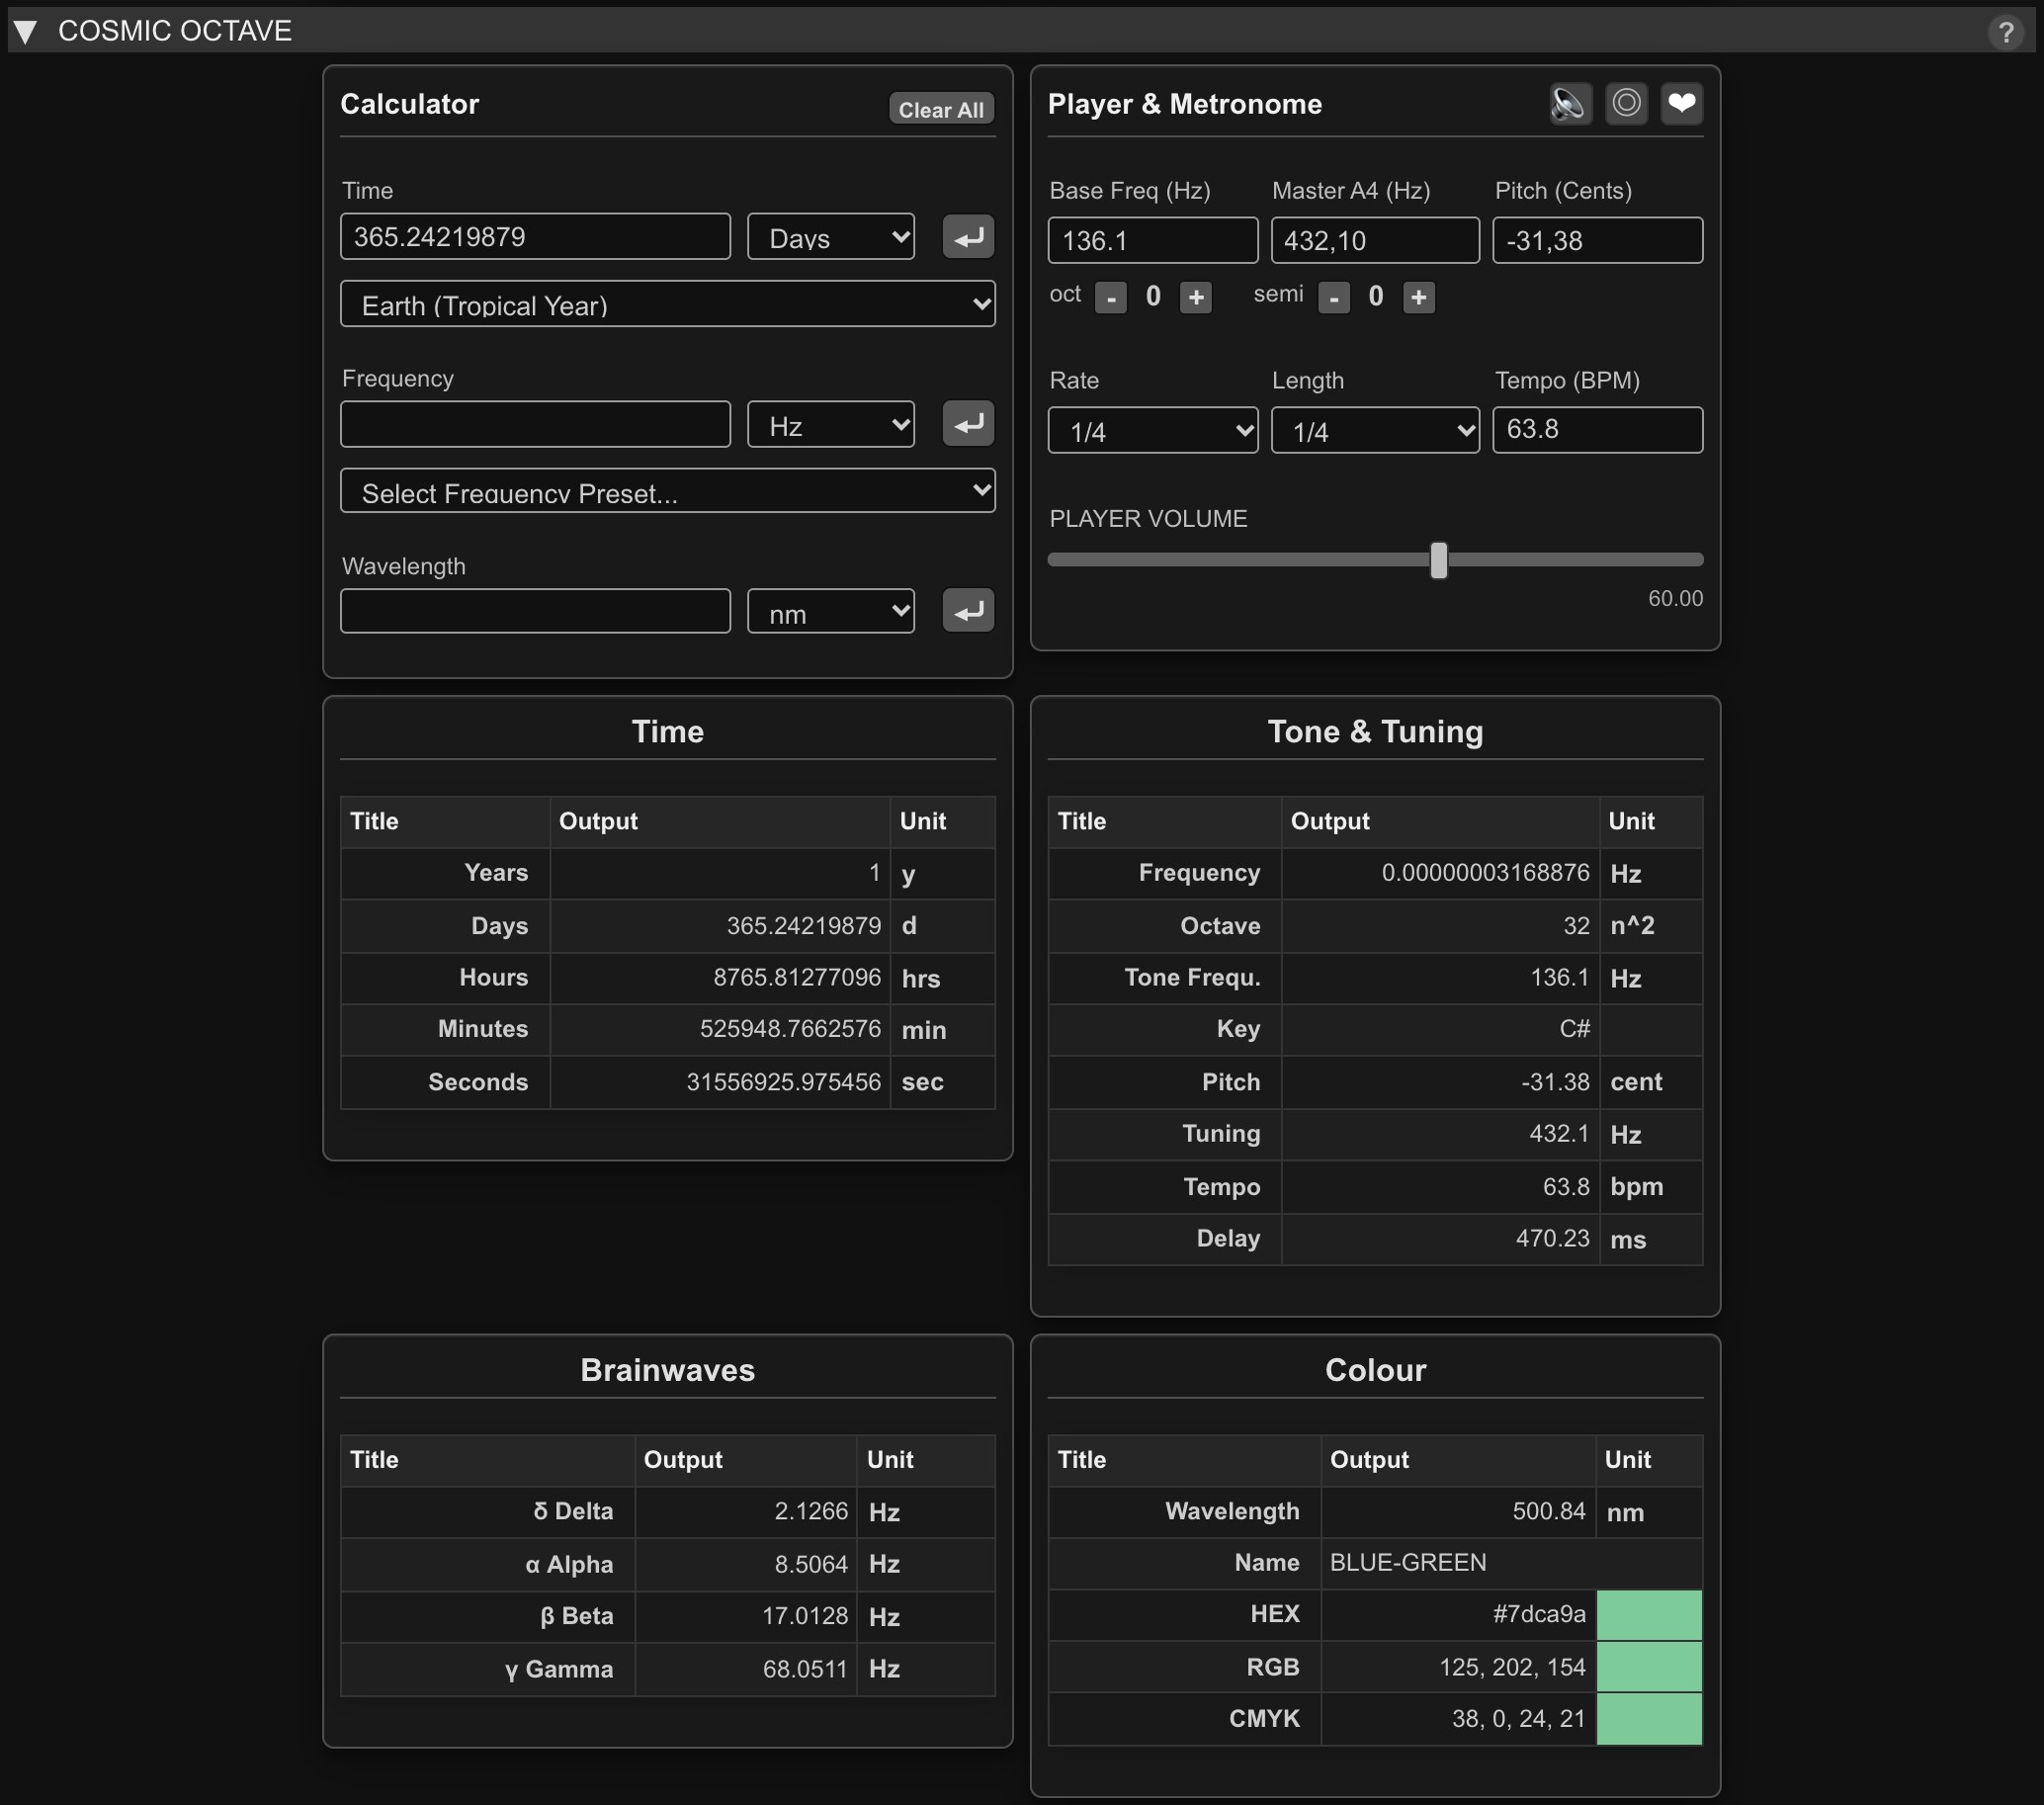The image size is (2044, 1805).
Task: Click the Delay value 470.23
Action: pyautogui.click(x=1552, y=1238)
